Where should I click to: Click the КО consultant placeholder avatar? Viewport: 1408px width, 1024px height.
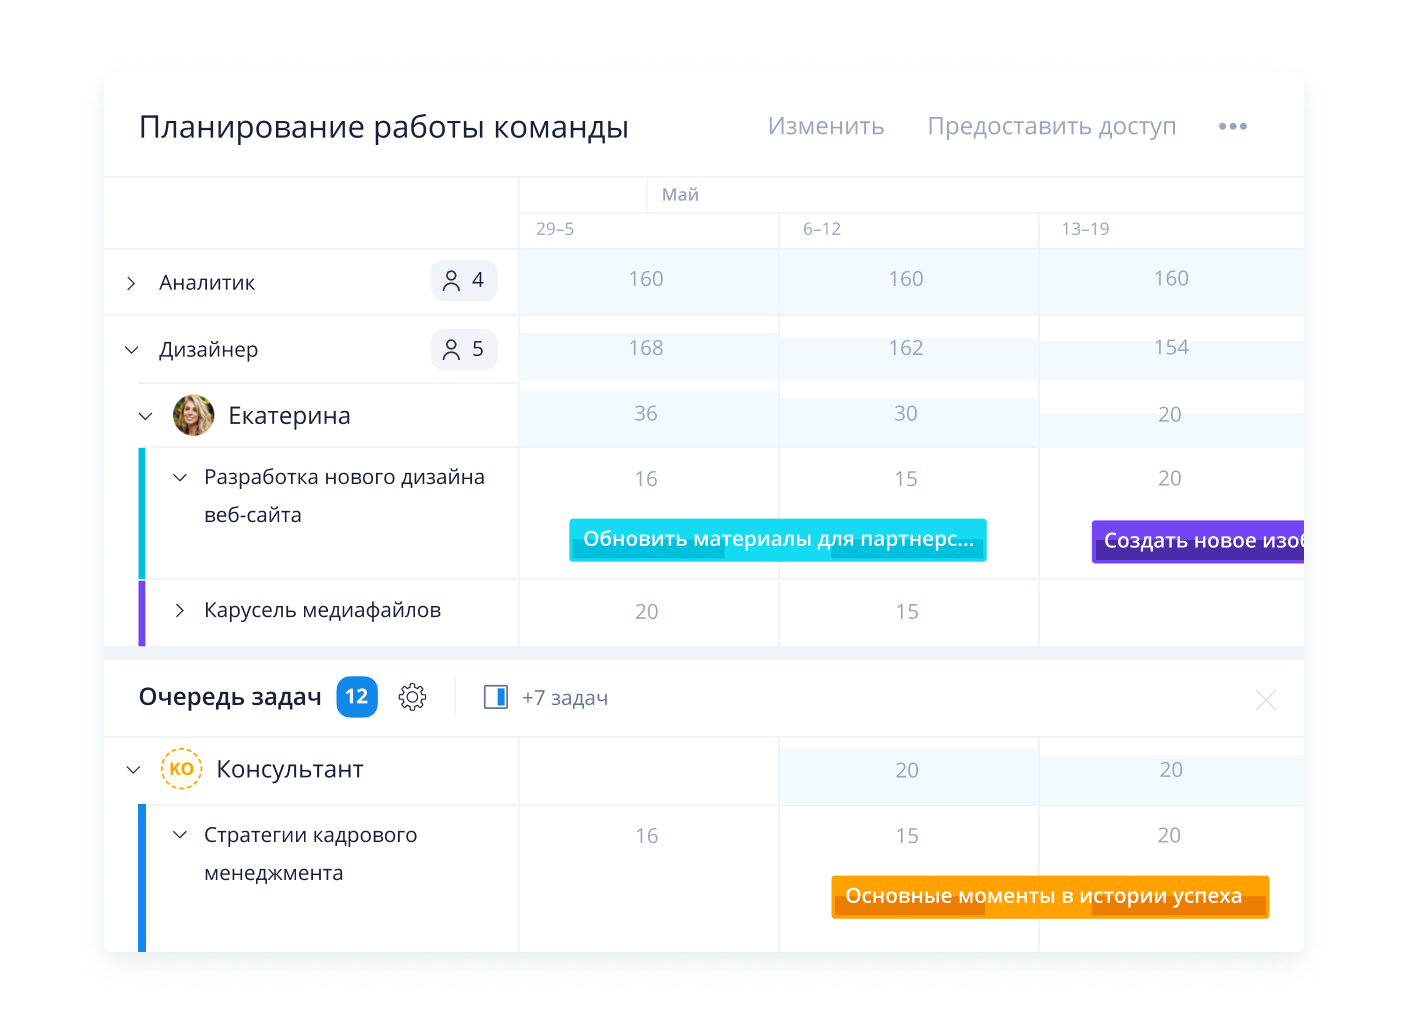tap(182, 769)
